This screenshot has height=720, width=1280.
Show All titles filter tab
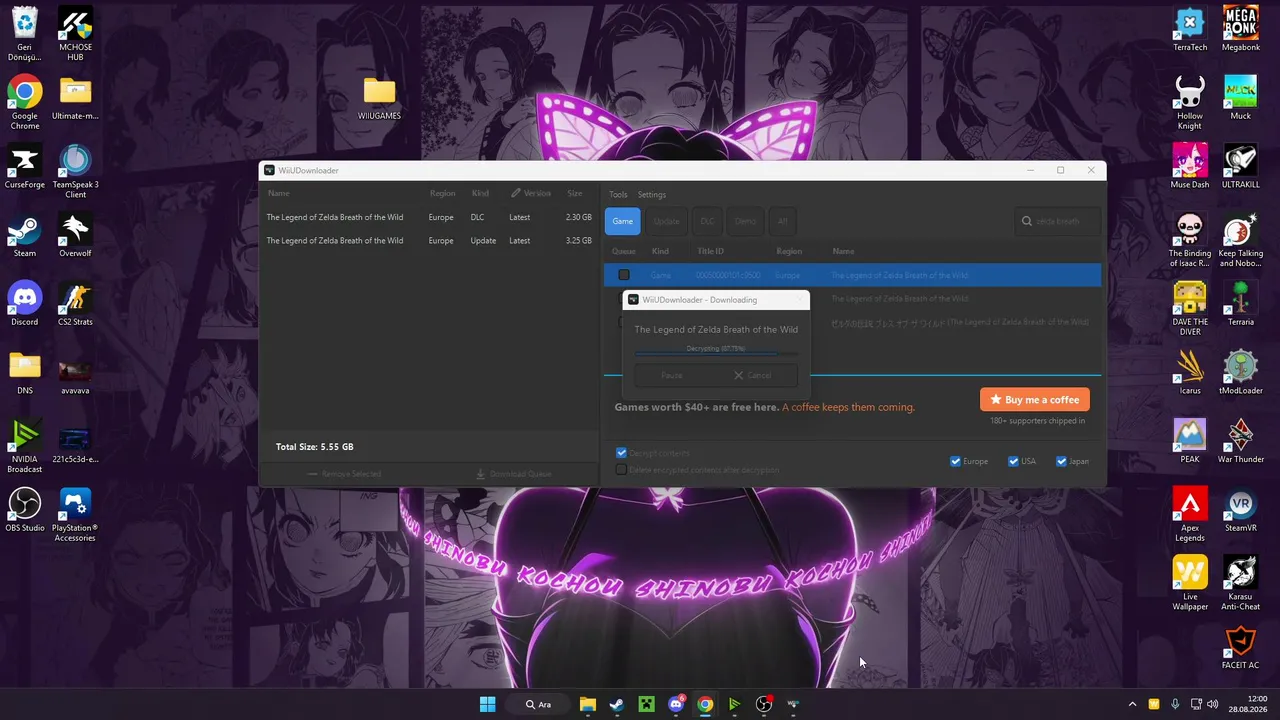pyautogui.click(x=783, y=221)
